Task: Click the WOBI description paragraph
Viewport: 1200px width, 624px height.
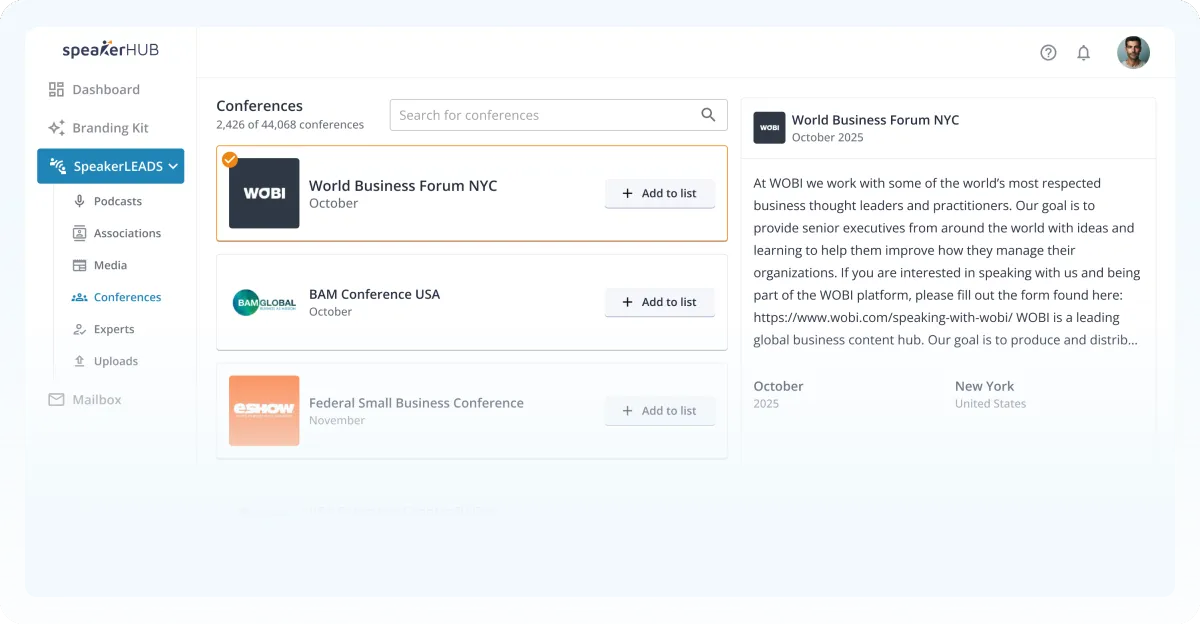Action: [x=947, y=261]
